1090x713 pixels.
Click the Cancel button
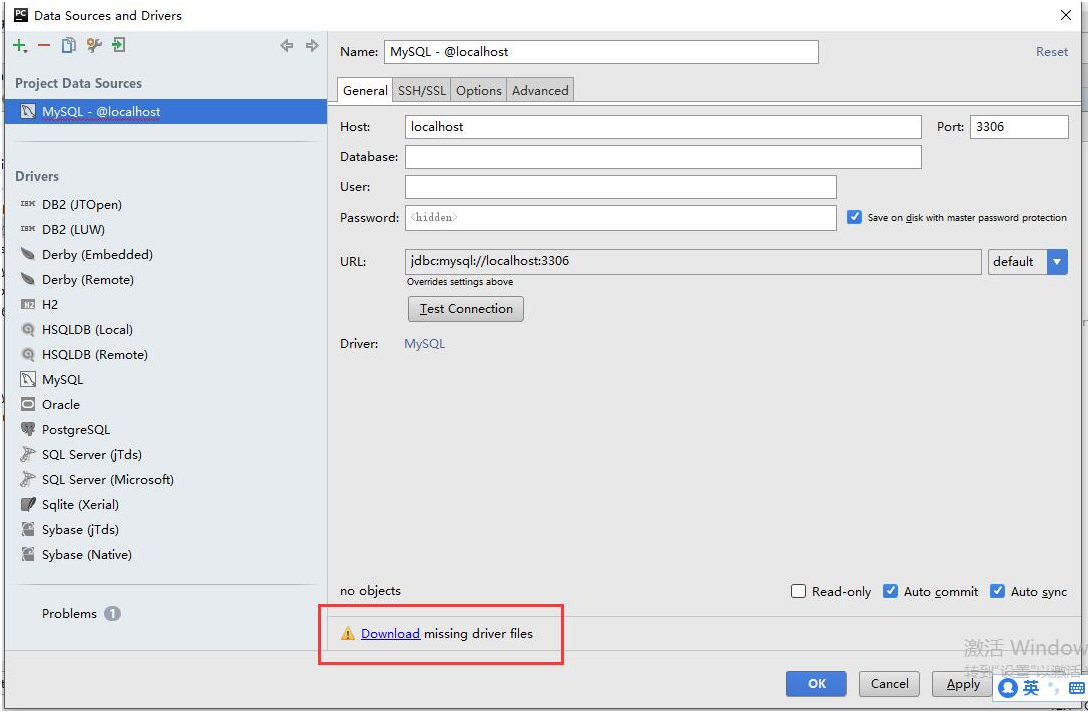[889, 685]
